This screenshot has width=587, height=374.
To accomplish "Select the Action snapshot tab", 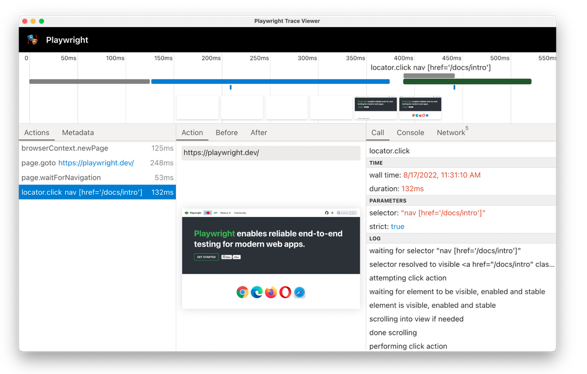I will [192, 133].
